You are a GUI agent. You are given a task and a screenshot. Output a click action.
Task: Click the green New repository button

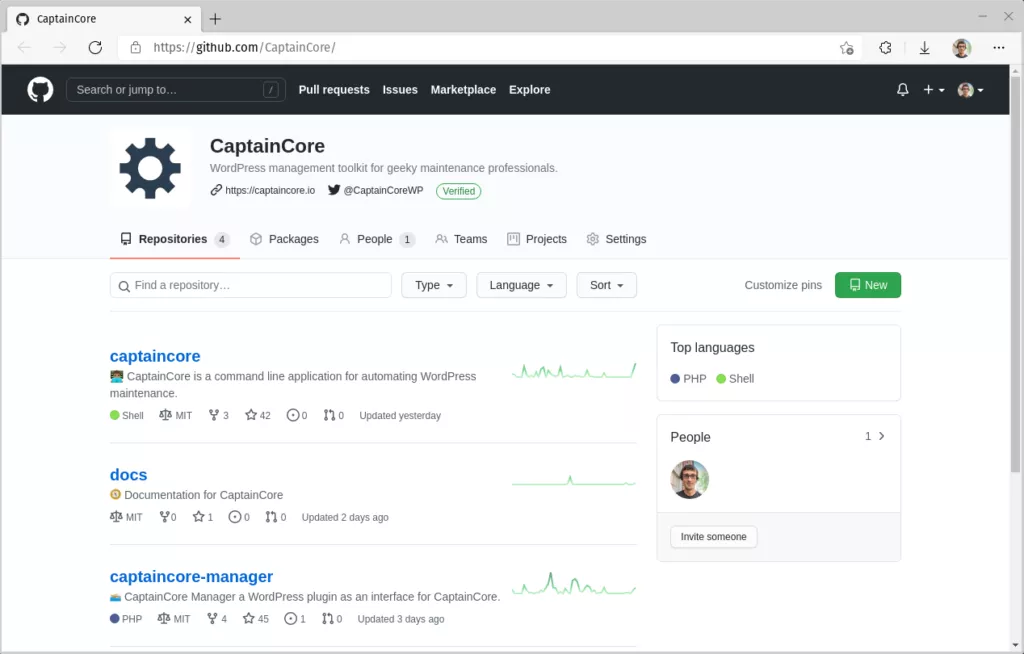pyautogui.click(x=867, y=285)
